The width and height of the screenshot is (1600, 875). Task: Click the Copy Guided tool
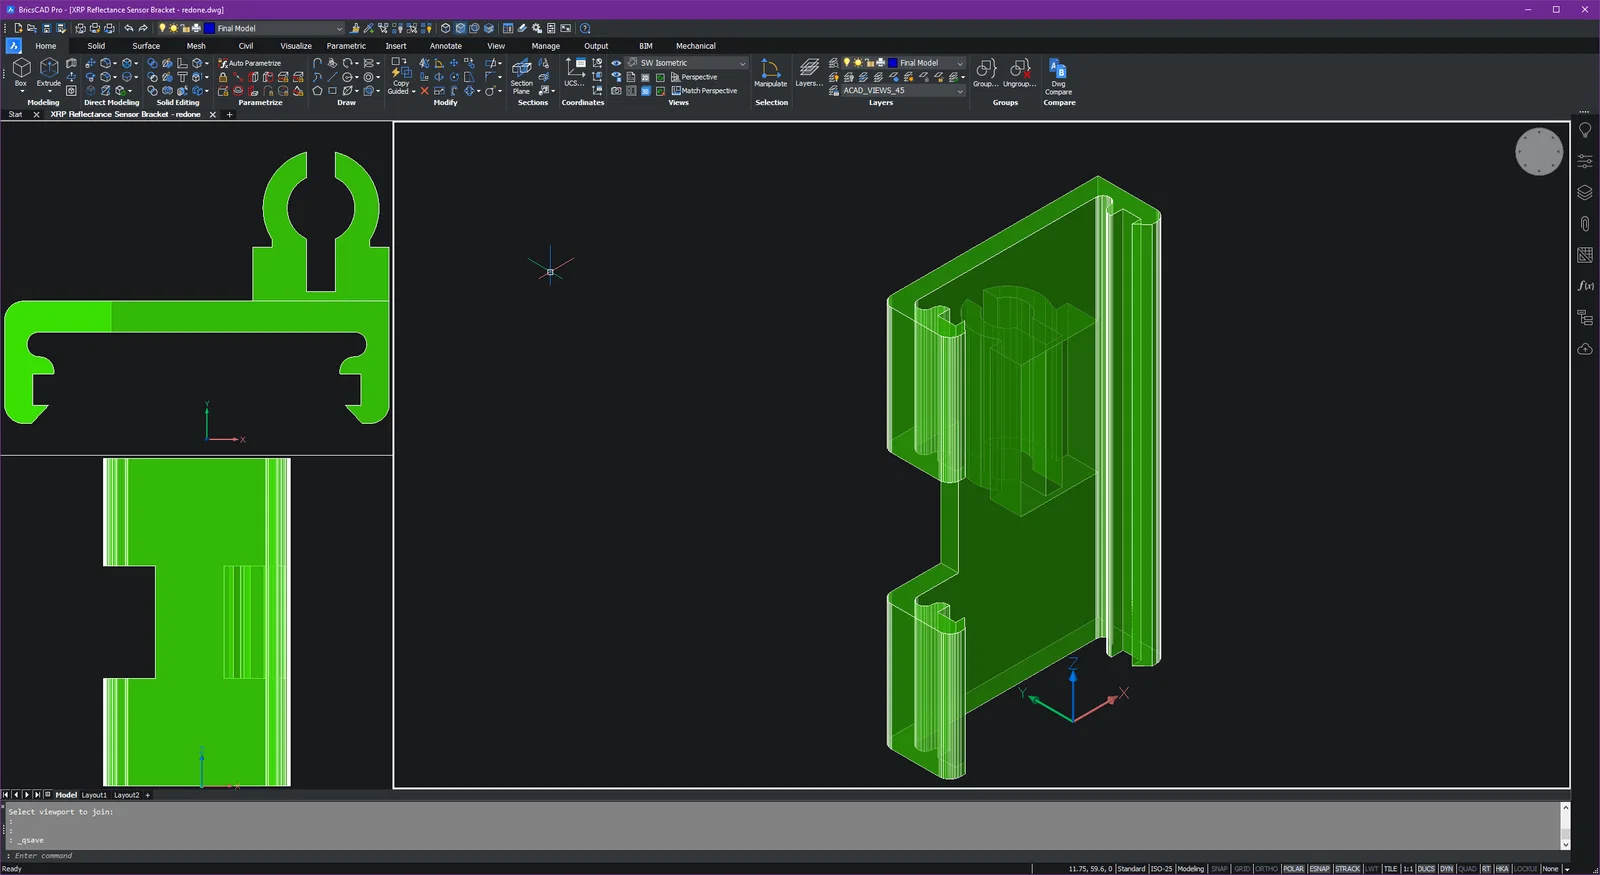point(401,76)
